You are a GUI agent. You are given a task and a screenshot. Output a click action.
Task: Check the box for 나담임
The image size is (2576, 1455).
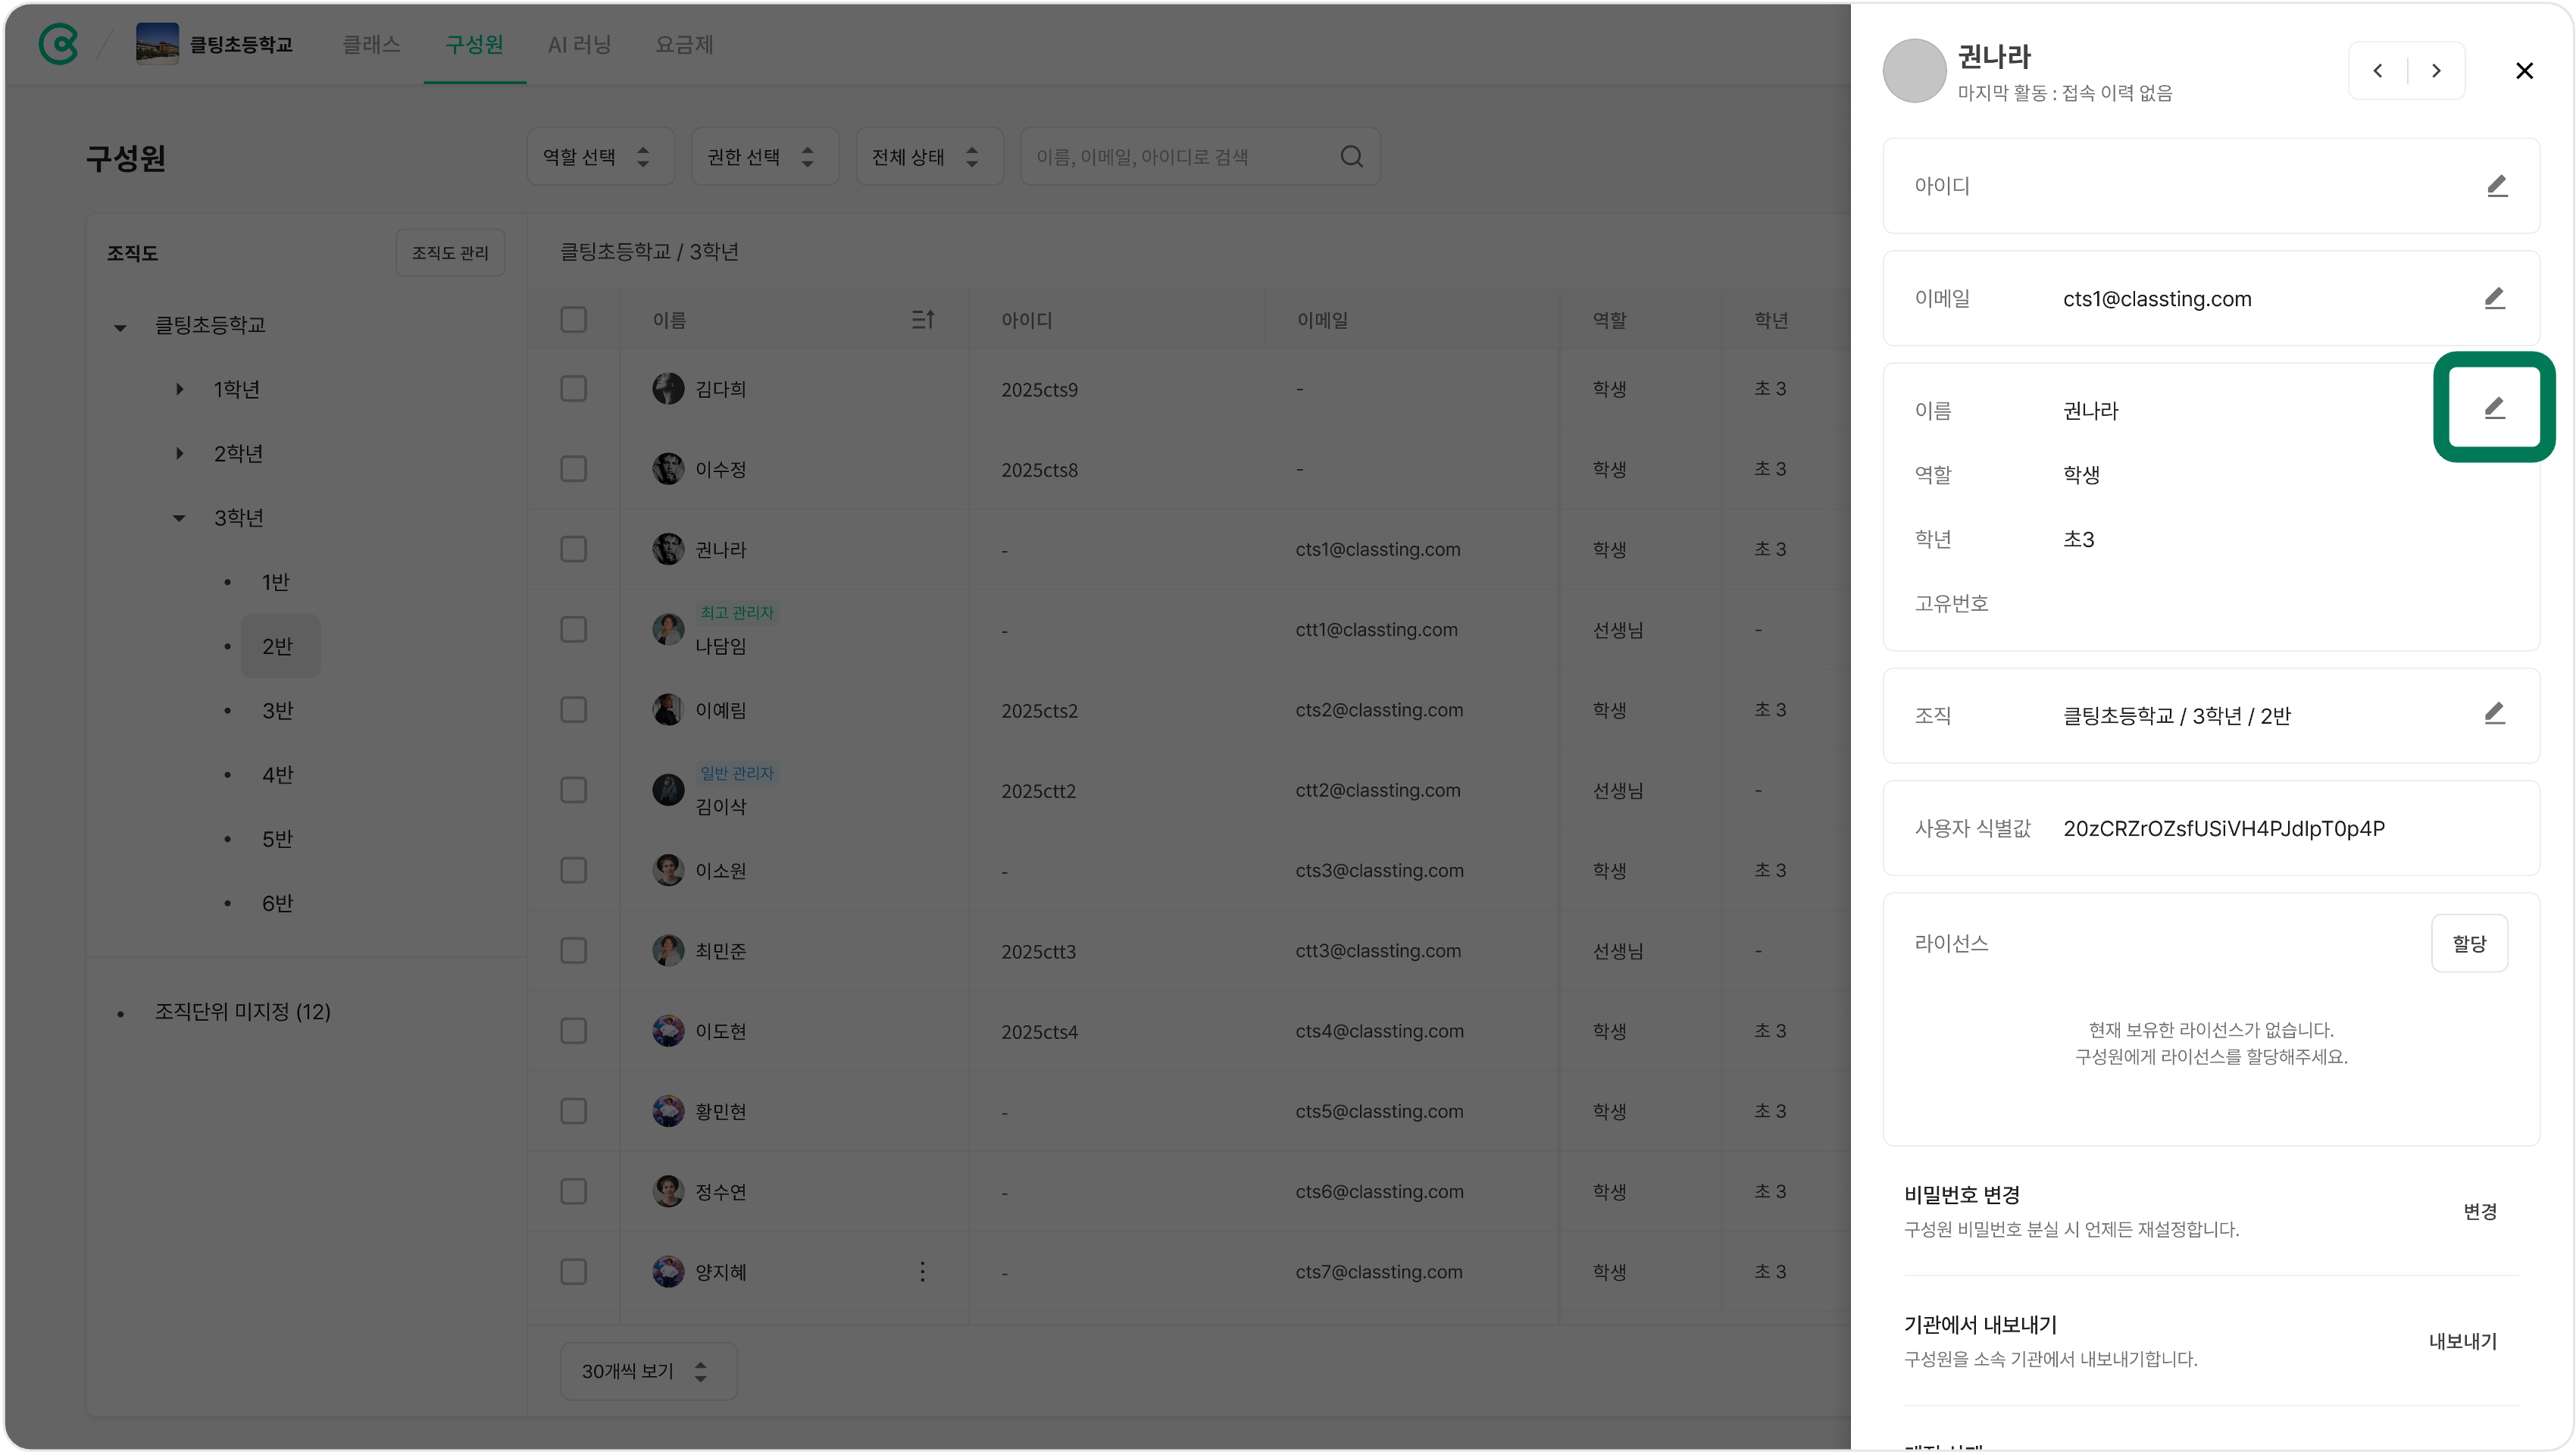pyautogui.click(x=573, y=630)
